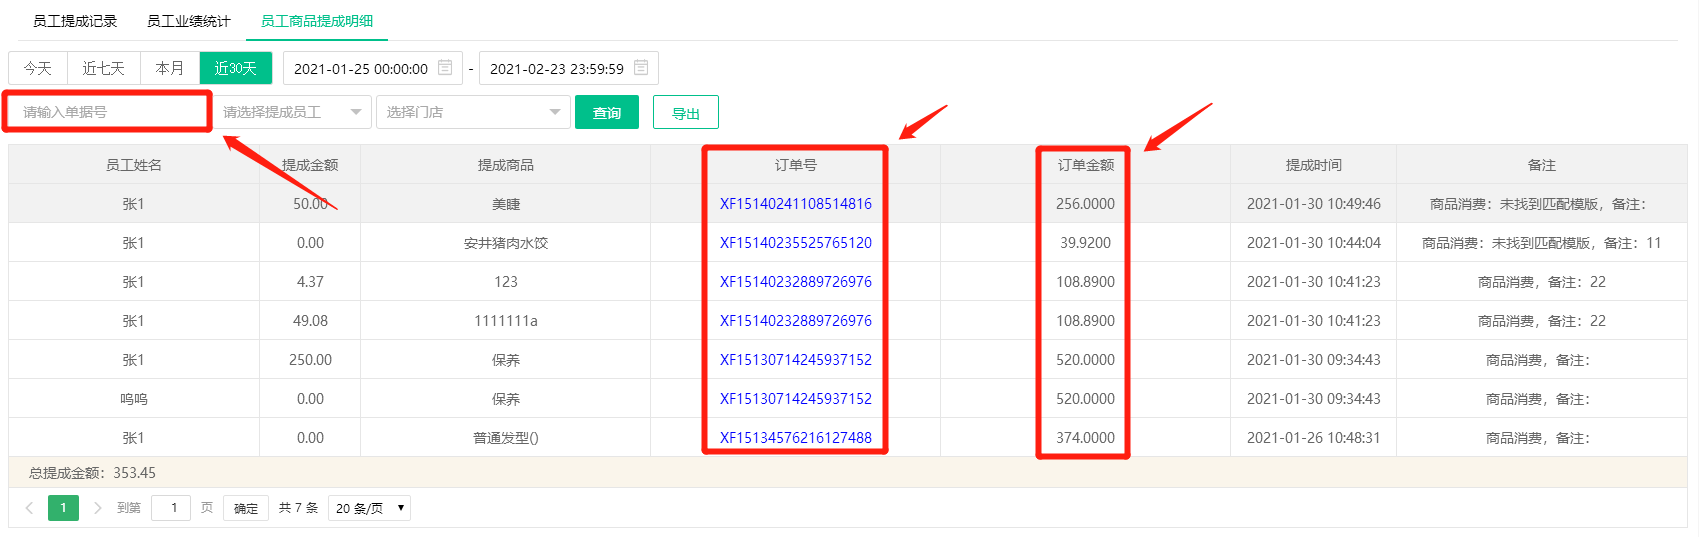Open order link XF15140241108514816
Viewport: 1699px width, 537px height.
(796, 204)
